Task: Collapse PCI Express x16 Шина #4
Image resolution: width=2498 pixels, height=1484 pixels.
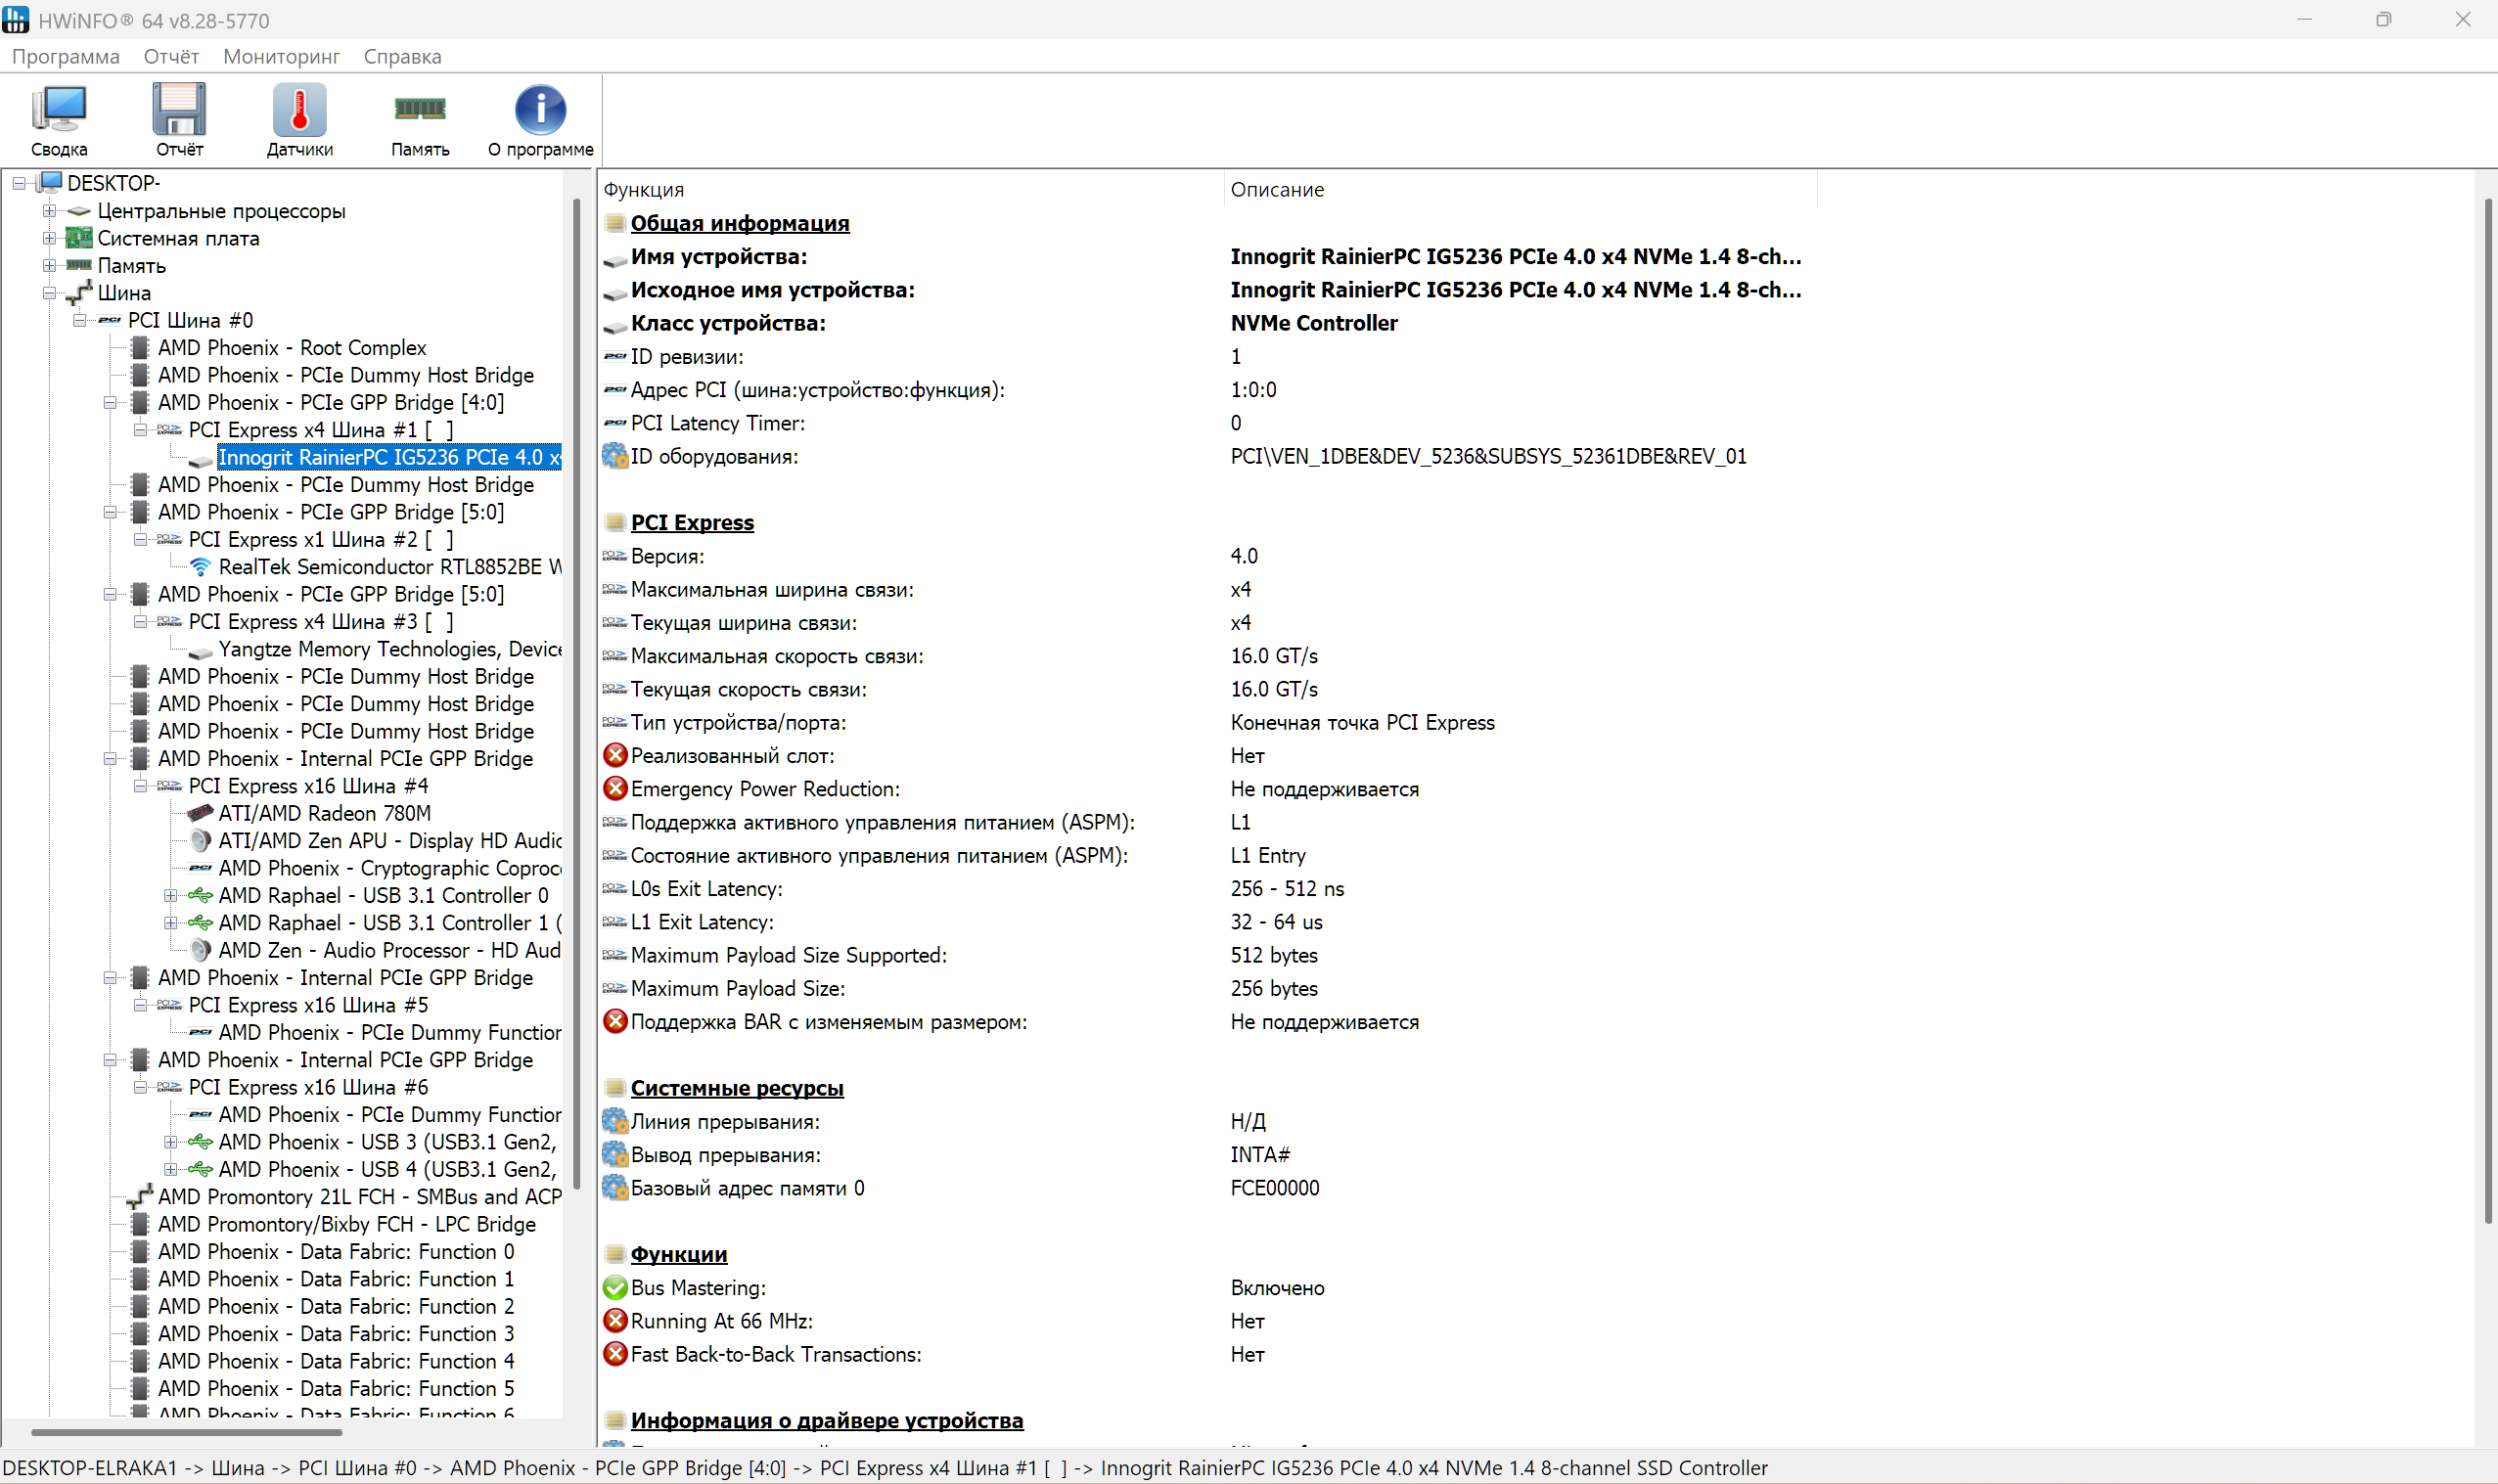Action: click(x=141, y=786)
